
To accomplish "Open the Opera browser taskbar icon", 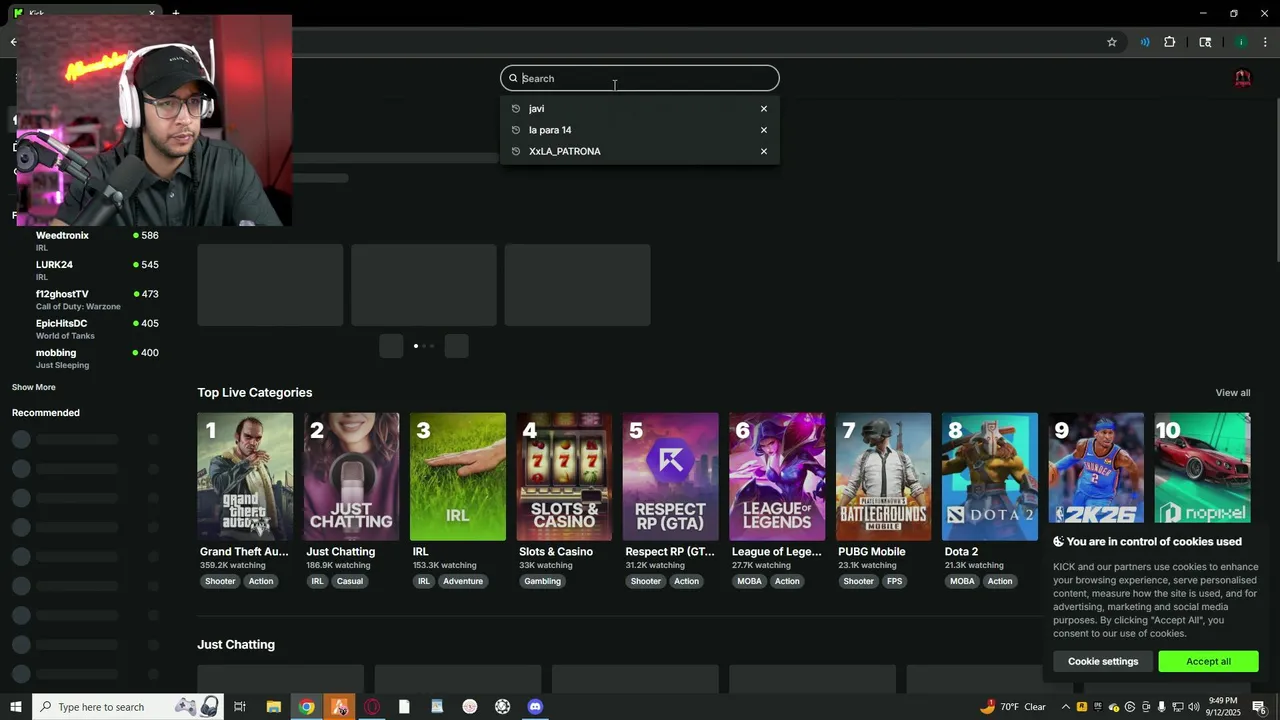I will click(372, 707).
